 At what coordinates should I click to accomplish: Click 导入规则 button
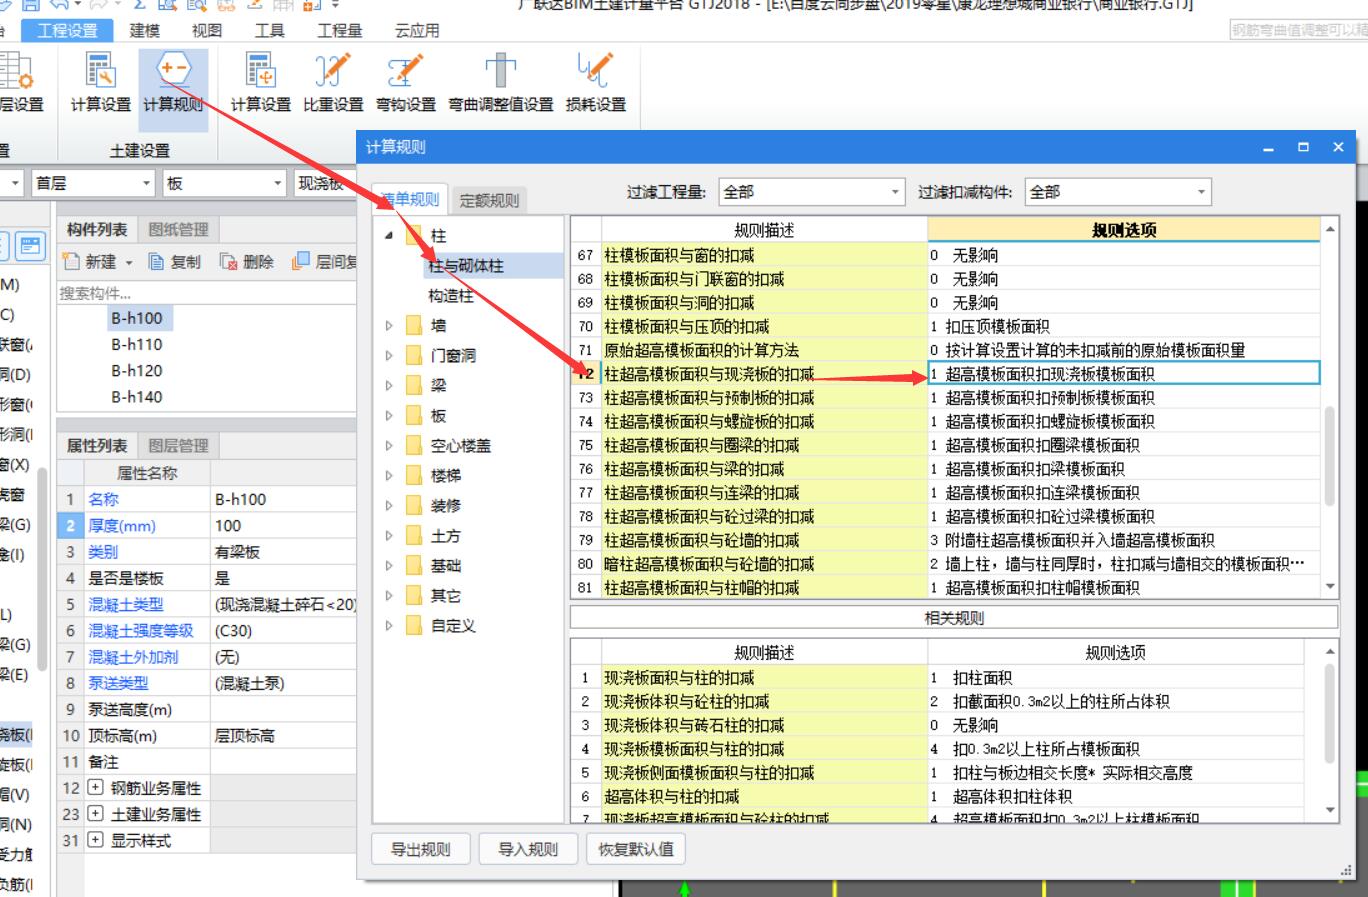(x=528, y=849)
